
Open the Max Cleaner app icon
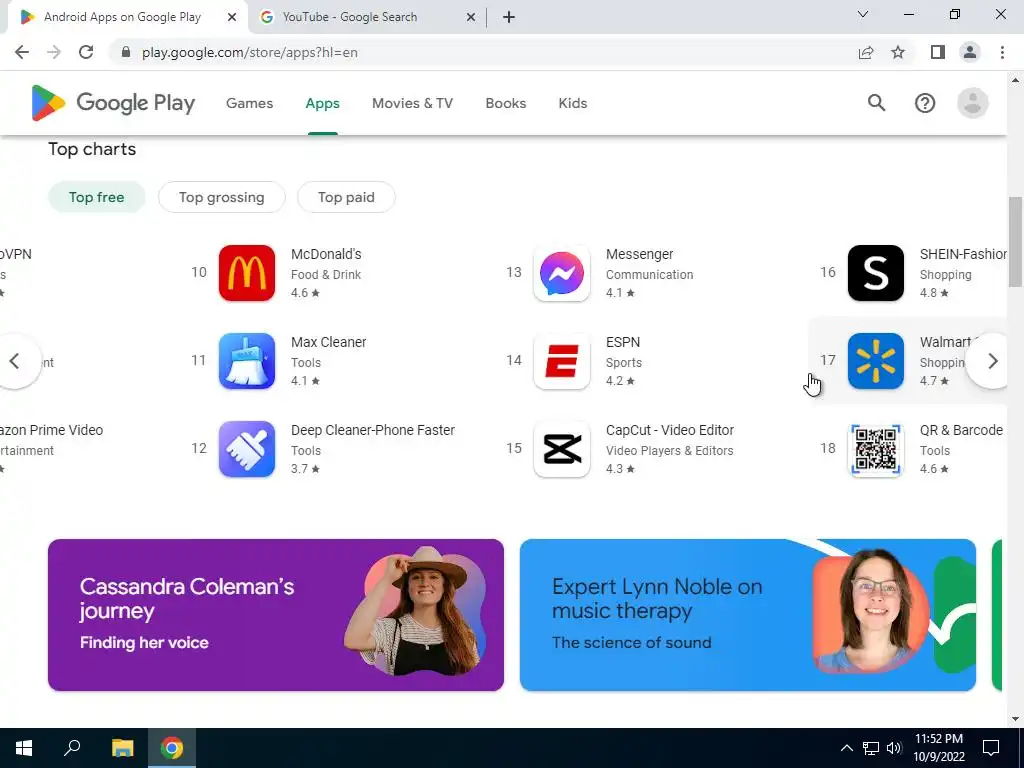(x=247, y=361)
